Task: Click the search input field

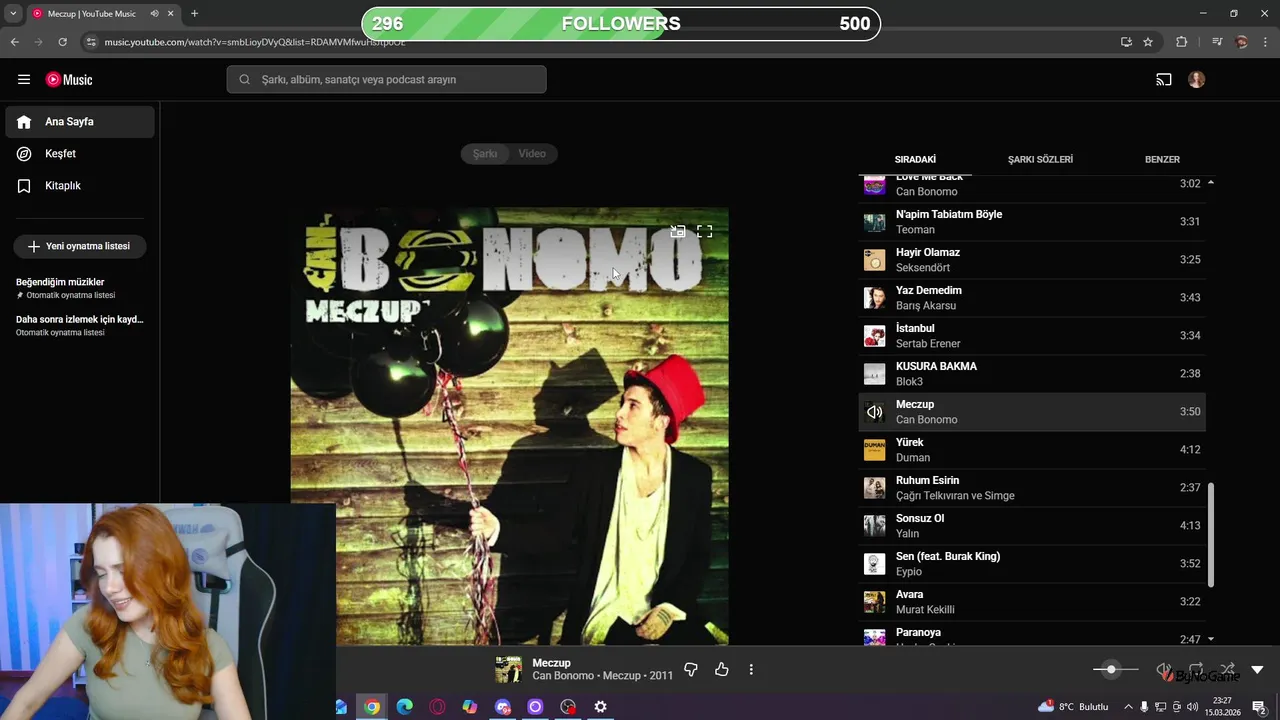Action: point(386,80)
